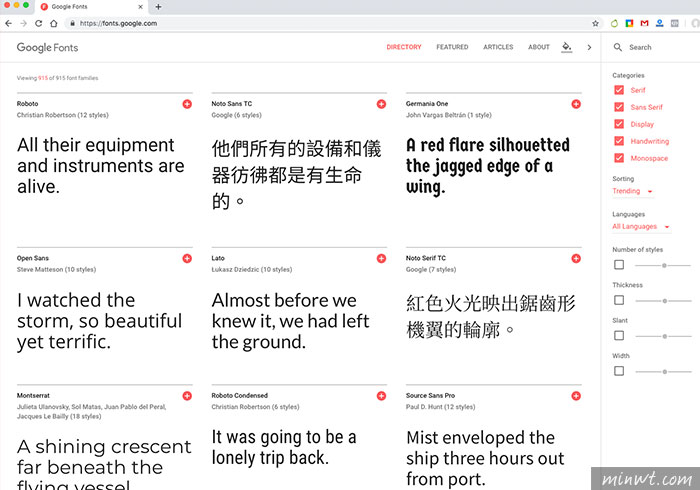Open the colorful square extension icon

pos(629,23)
